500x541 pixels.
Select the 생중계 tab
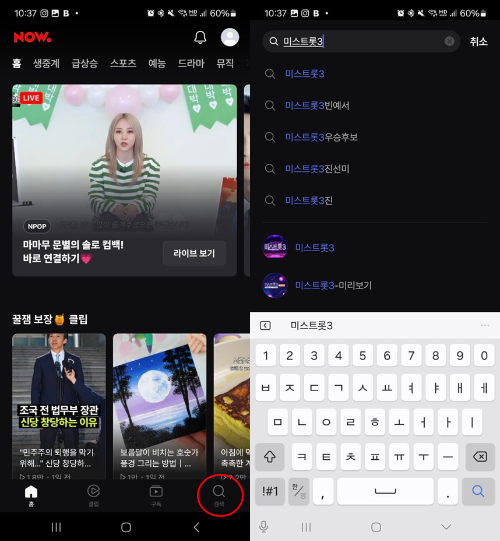pos(46,63)
